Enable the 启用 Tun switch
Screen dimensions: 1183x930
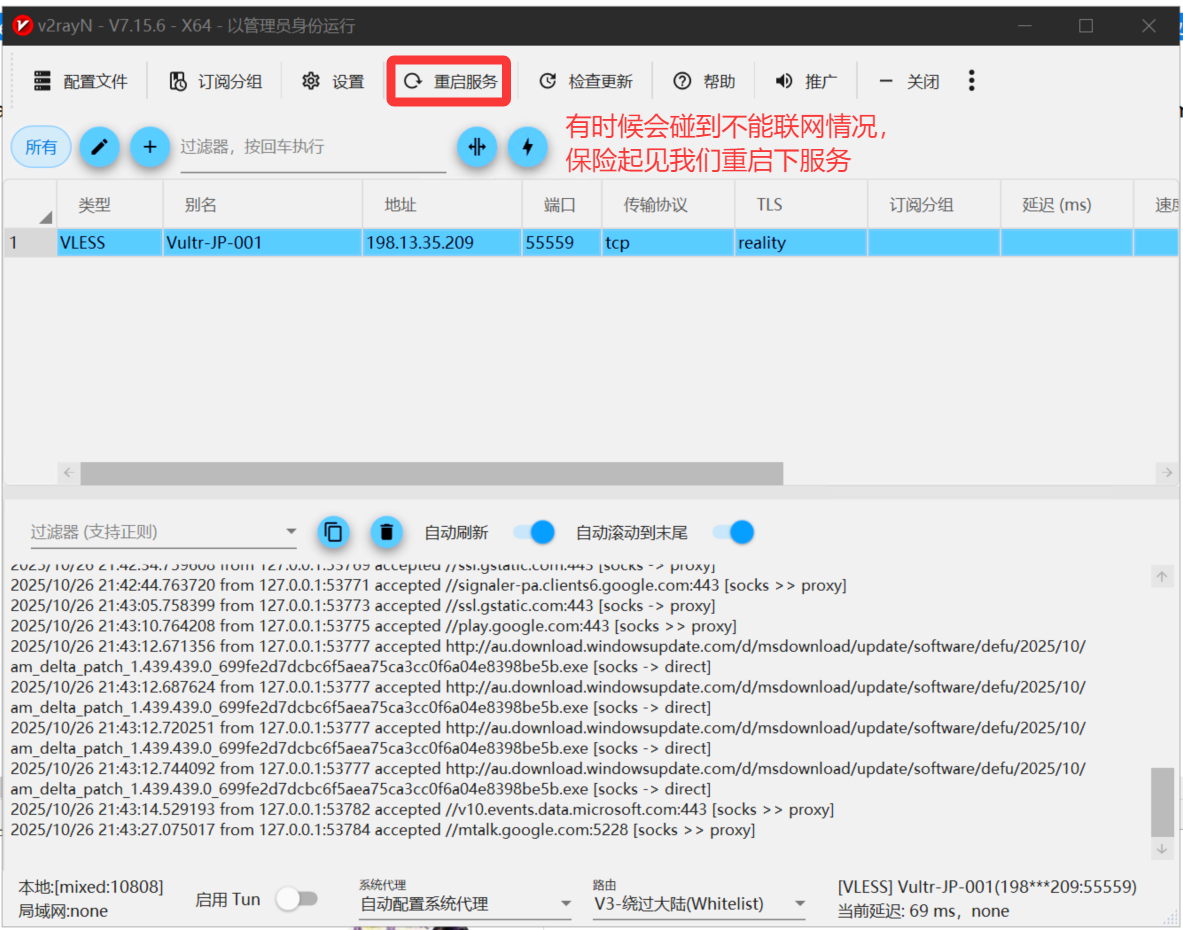297,899
